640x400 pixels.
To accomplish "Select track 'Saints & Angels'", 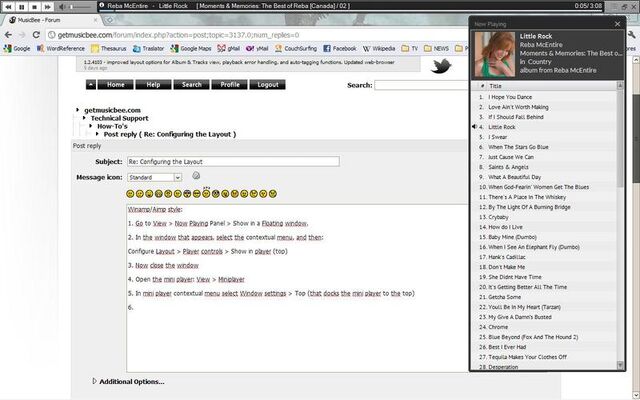I will point(544,167).
